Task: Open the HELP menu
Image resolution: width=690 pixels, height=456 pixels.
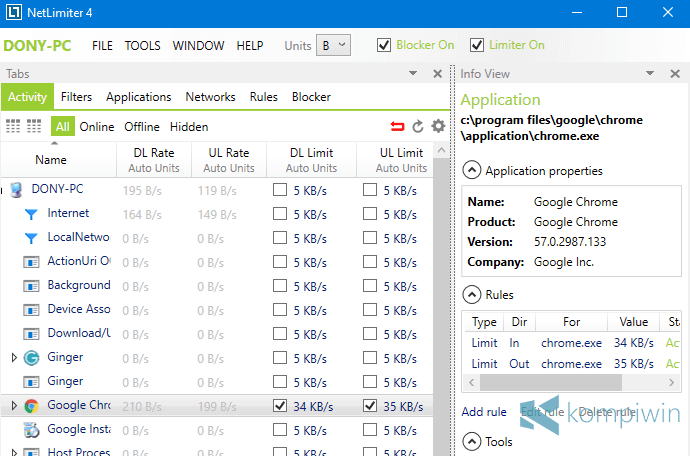Action: [x=250, y=45]
